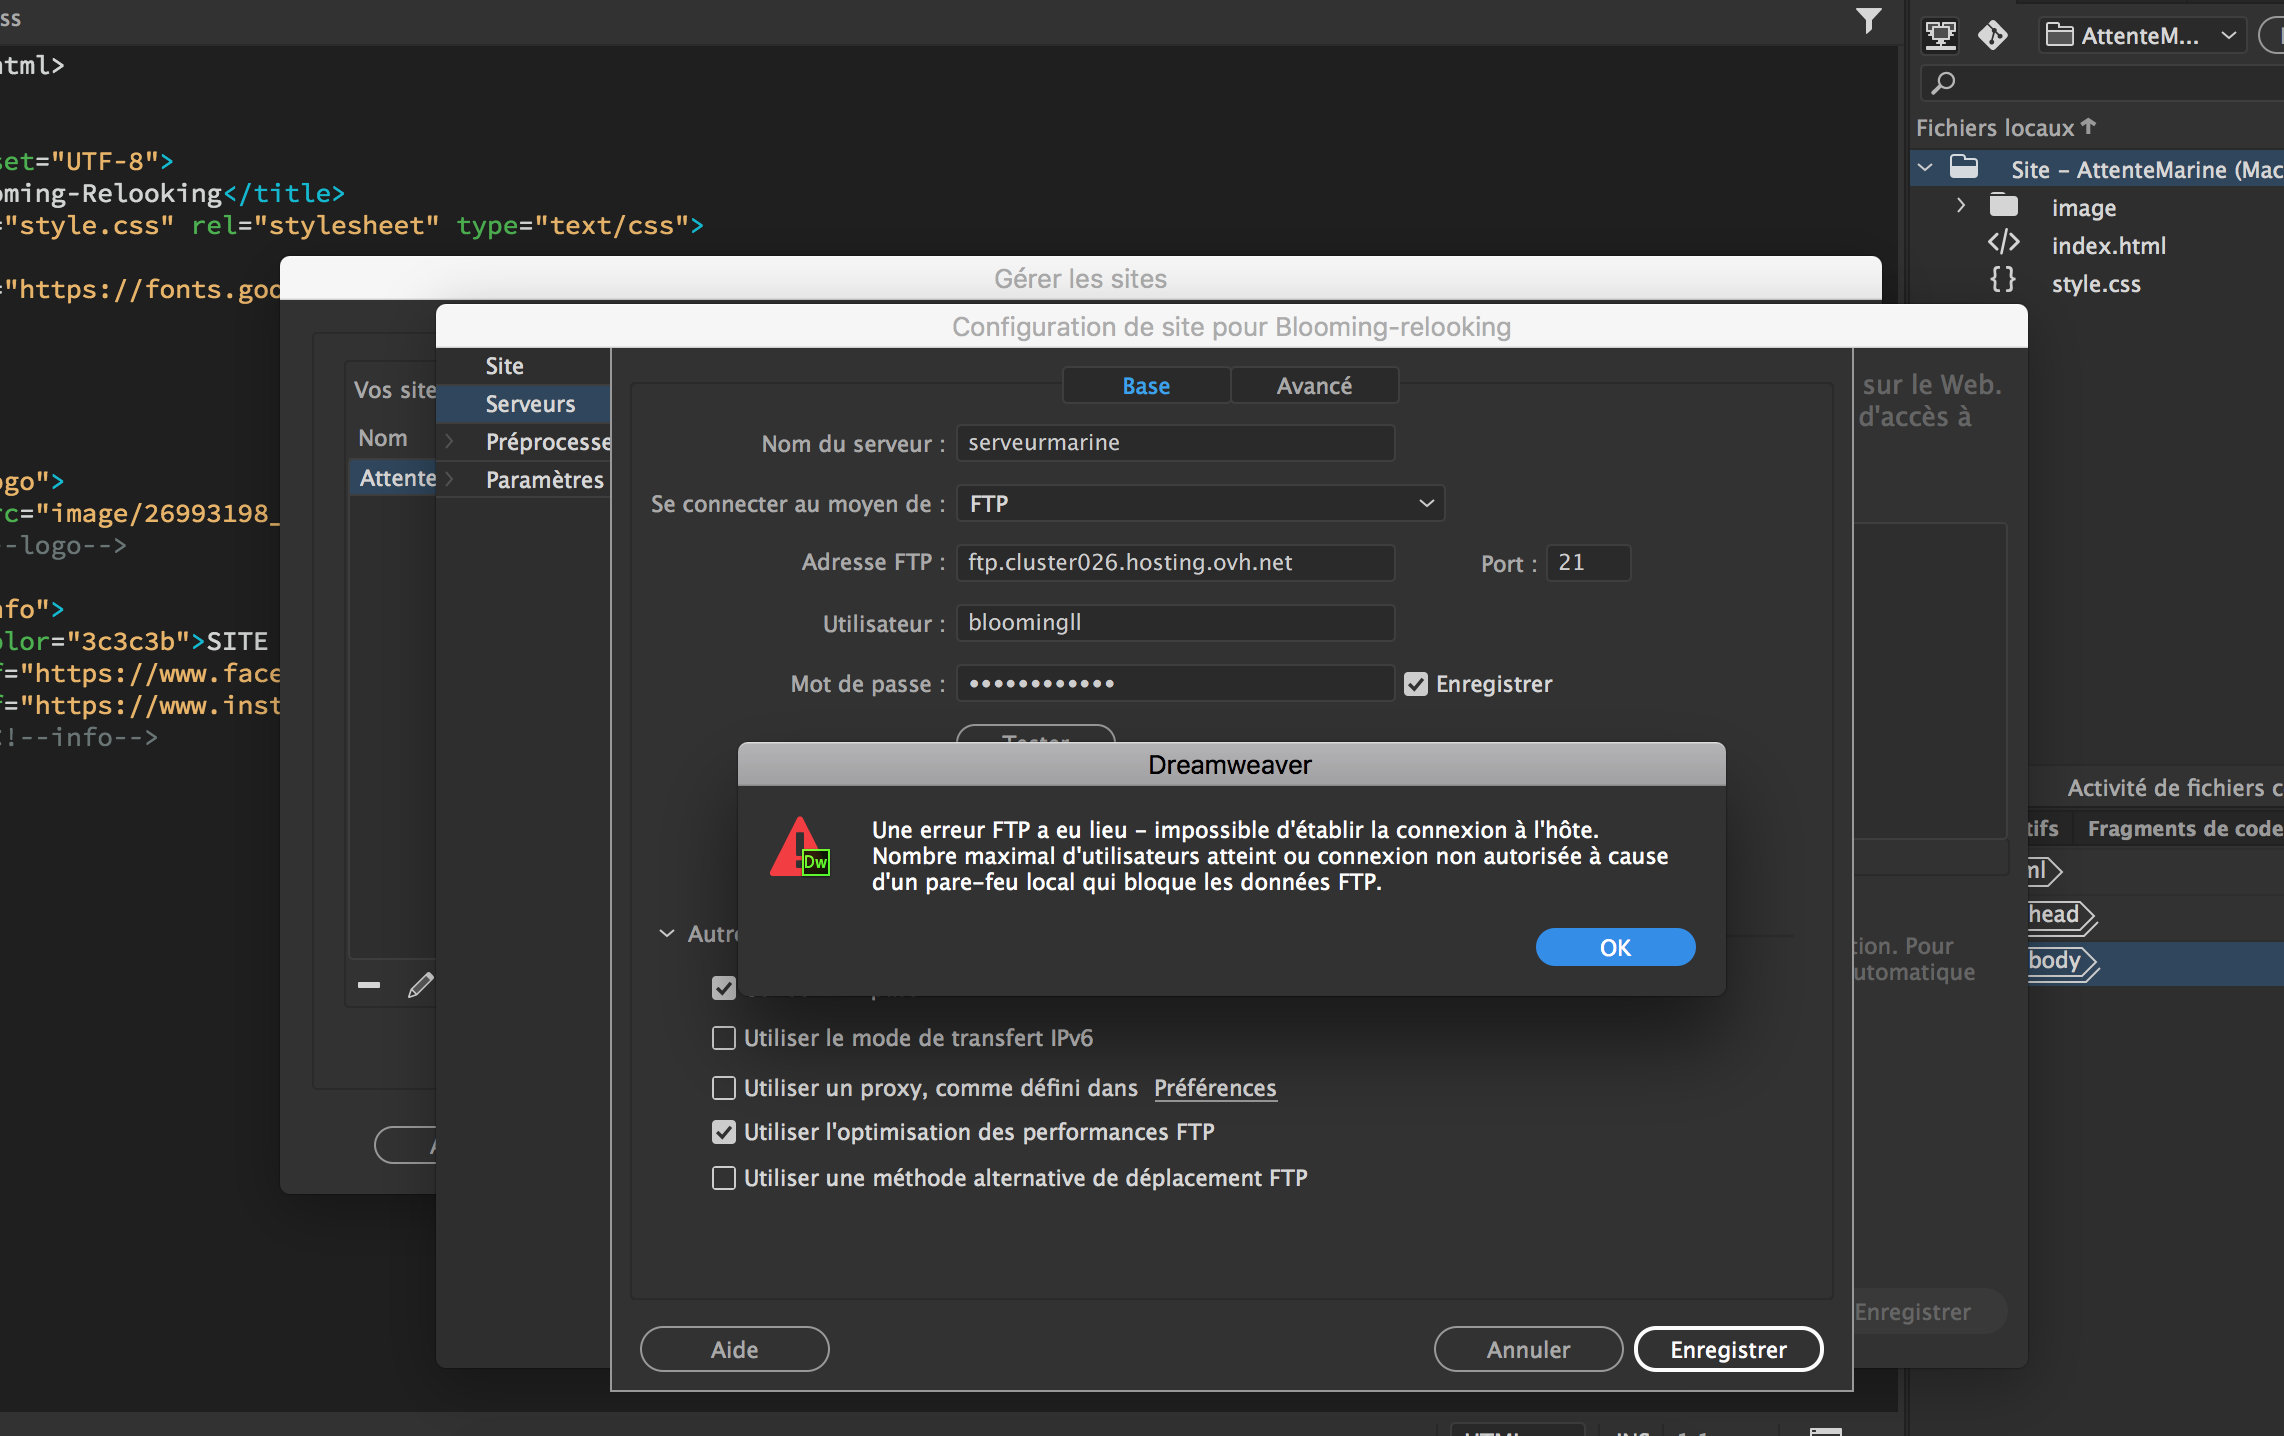This screenshot has height=1436, width=2284.
Task: Toggle the Enregistrer password checkbox
Action: tap(1415, 684)
